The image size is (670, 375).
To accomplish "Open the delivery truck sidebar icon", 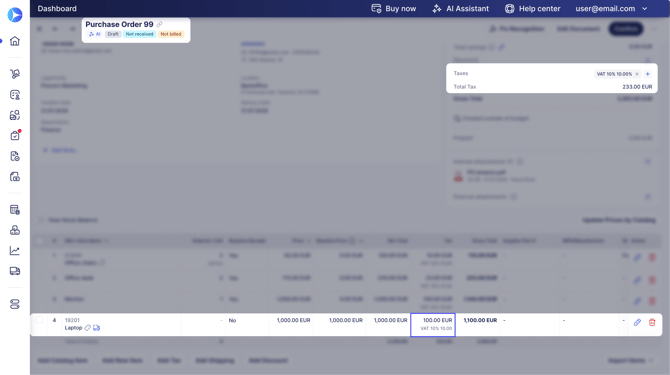I will click(x=15, y=271).
